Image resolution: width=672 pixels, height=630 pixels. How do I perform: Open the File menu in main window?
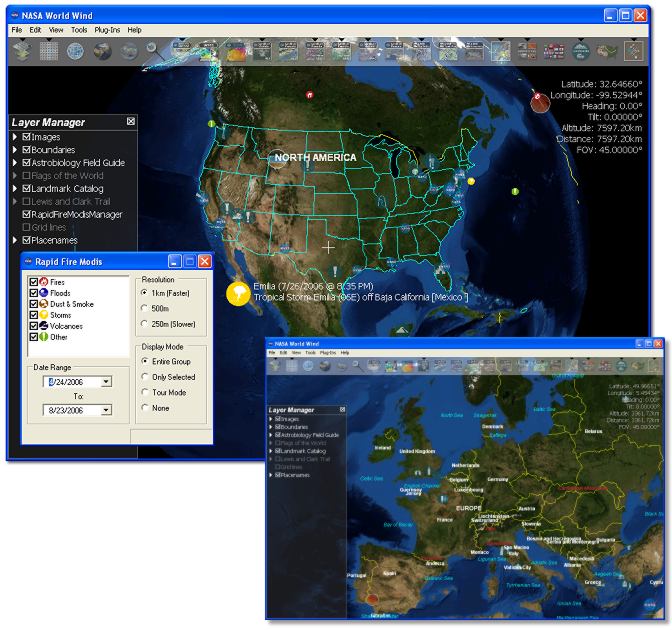pyautogui.click(x=16, y=30)
